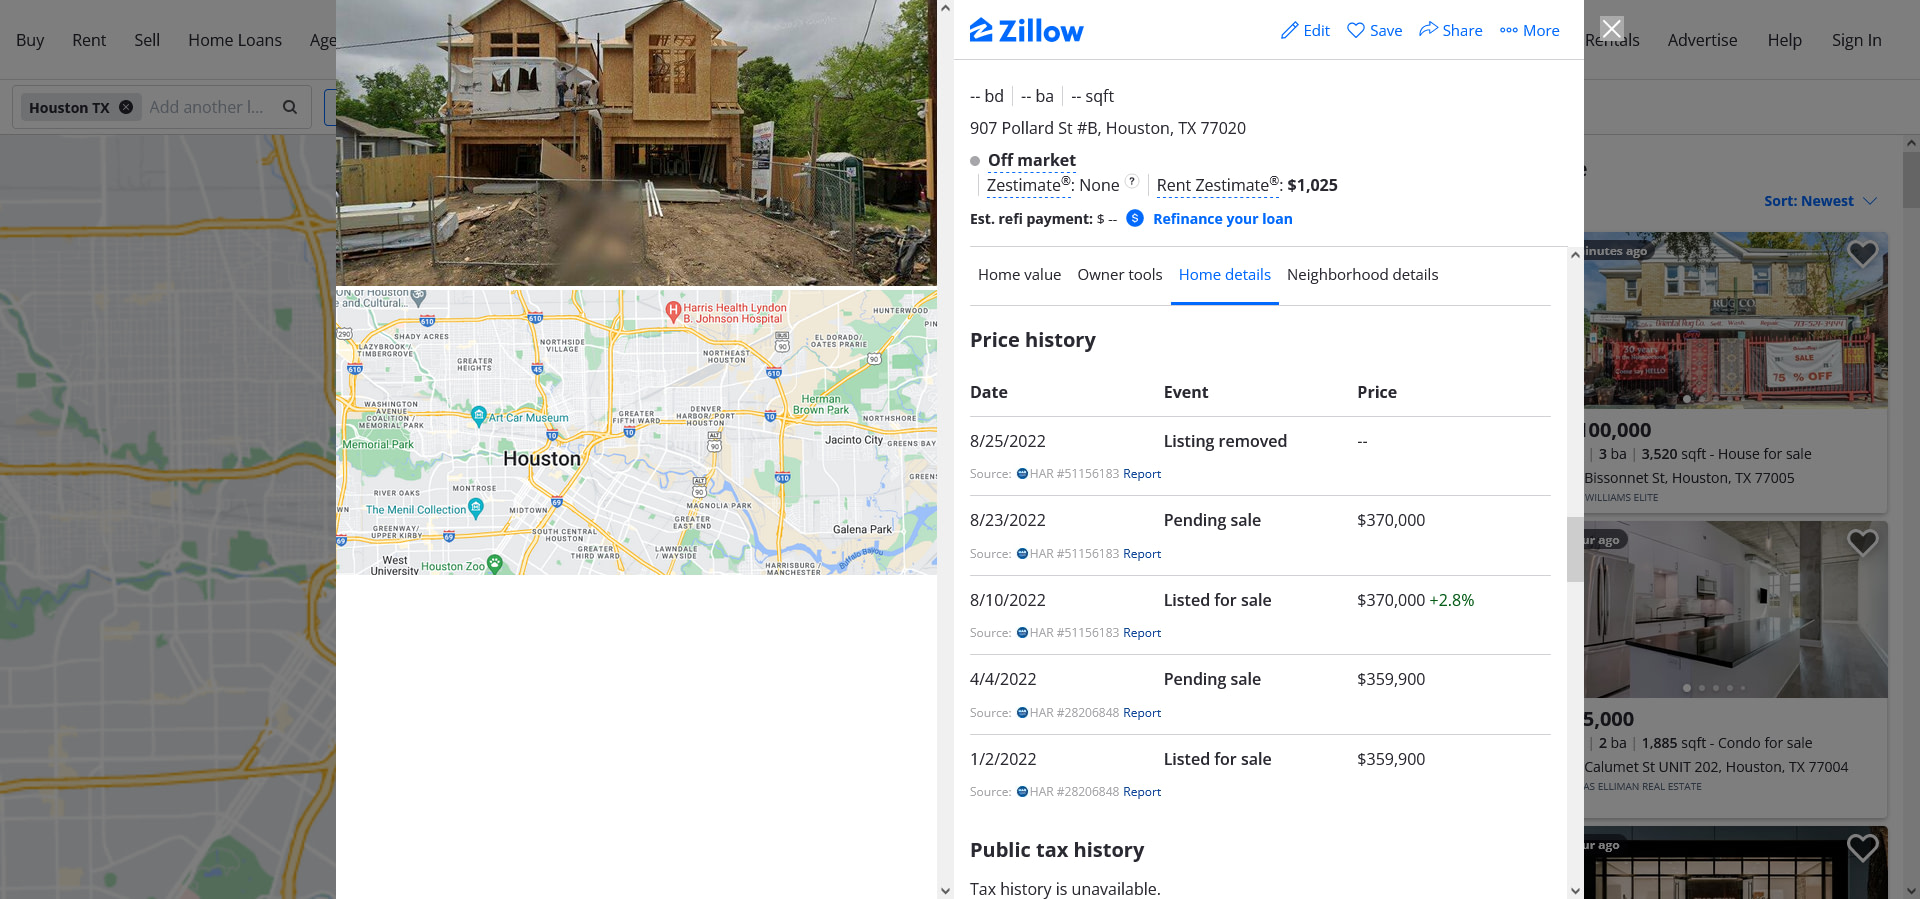This screenshot has height=899, width=1920.
Task: Click the Zillow logo in the panel
Action: 1026,31
